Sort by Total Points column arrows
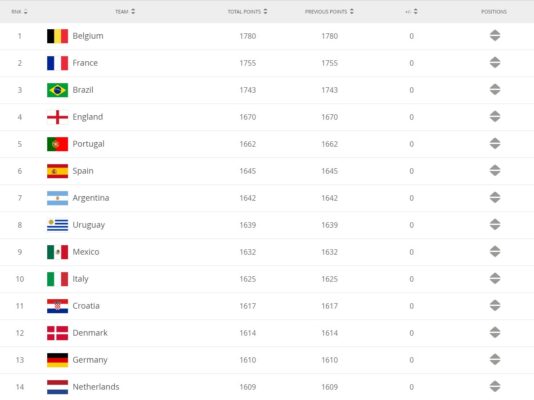 (265, 12)
